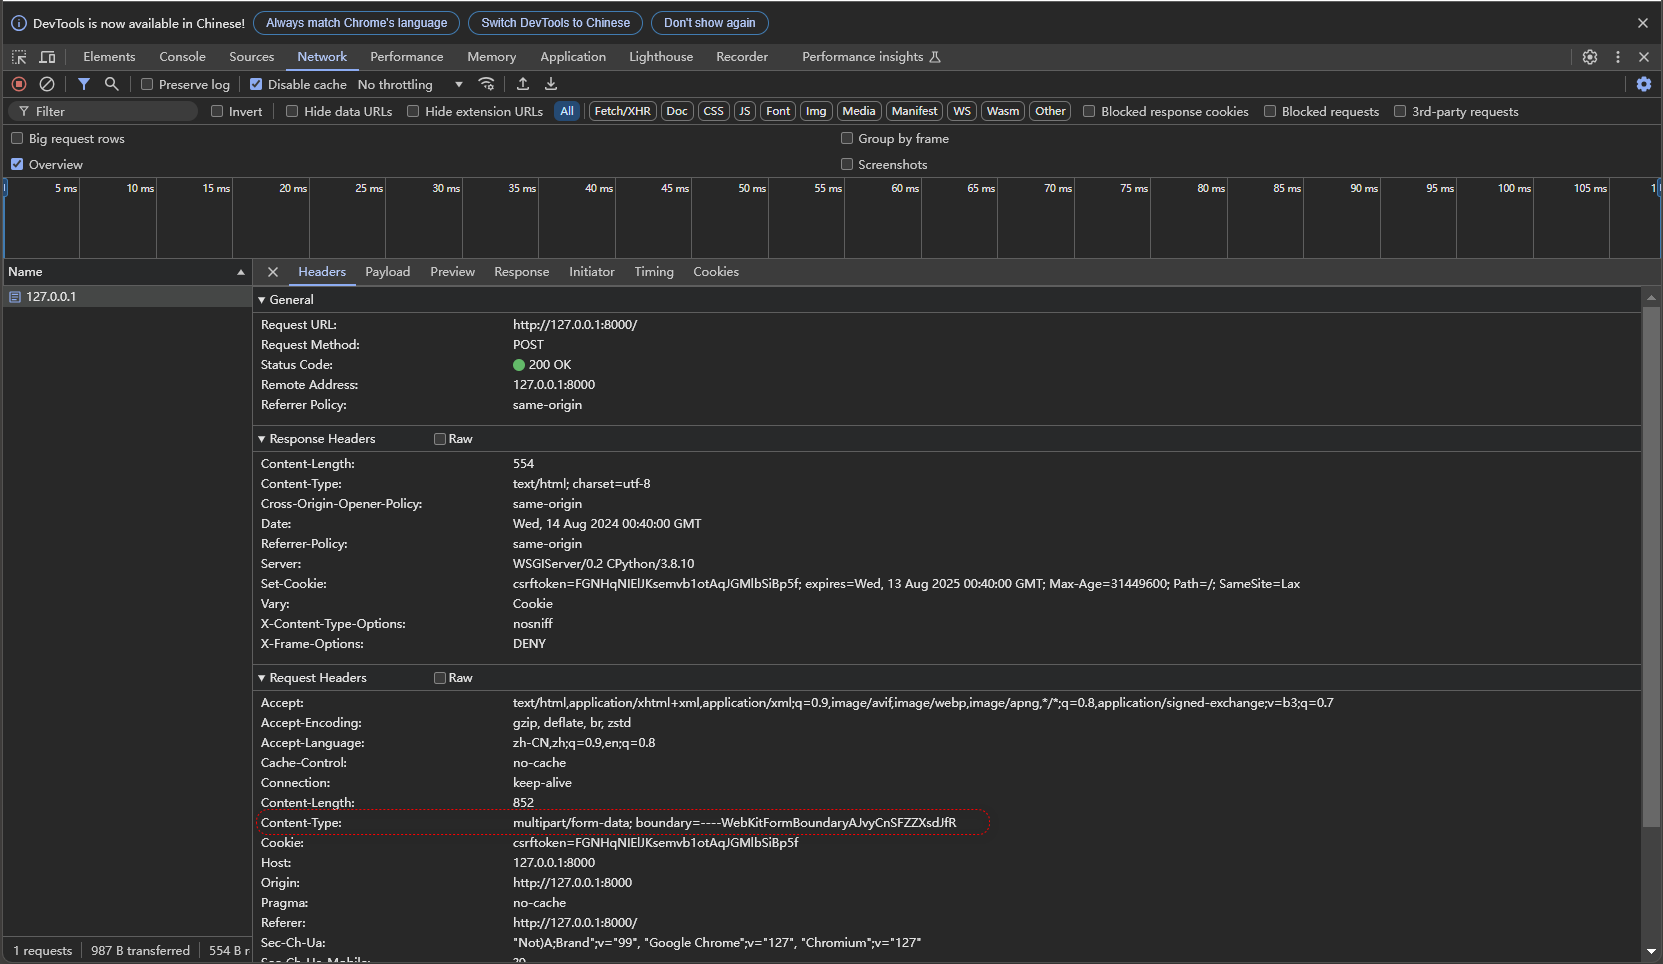
Task: Enable Screenshots checkbox
Action: tap(847, 164)
